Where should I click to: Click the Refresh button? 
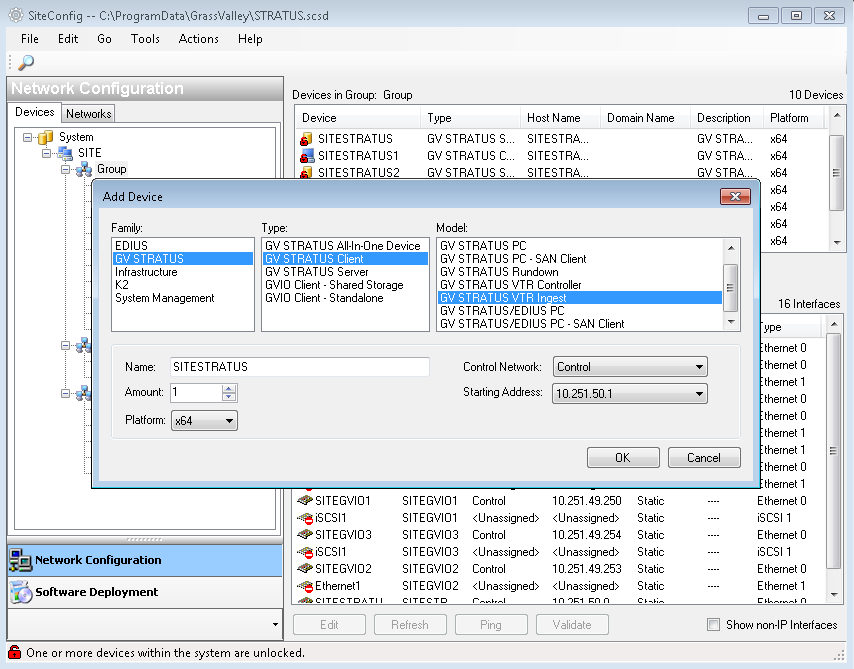pos(410,624)
